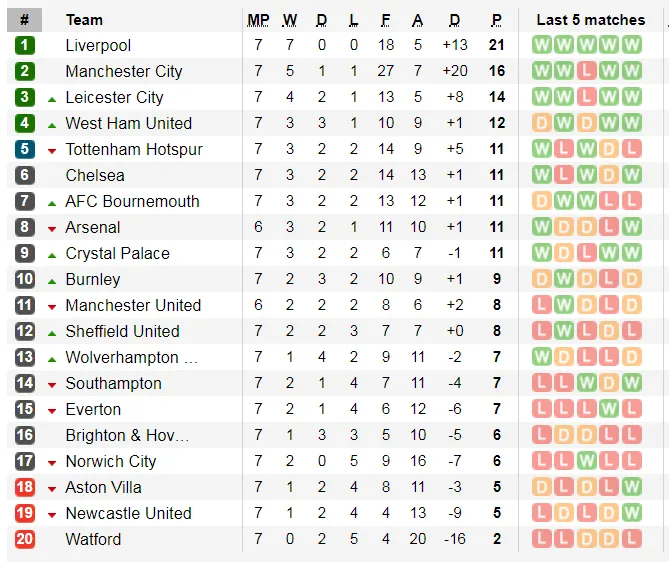This screenshot has width=669, height=562.
Task: Click Tottenham Hotspur's blue rank 5 badge
Action: click(25, 149)
